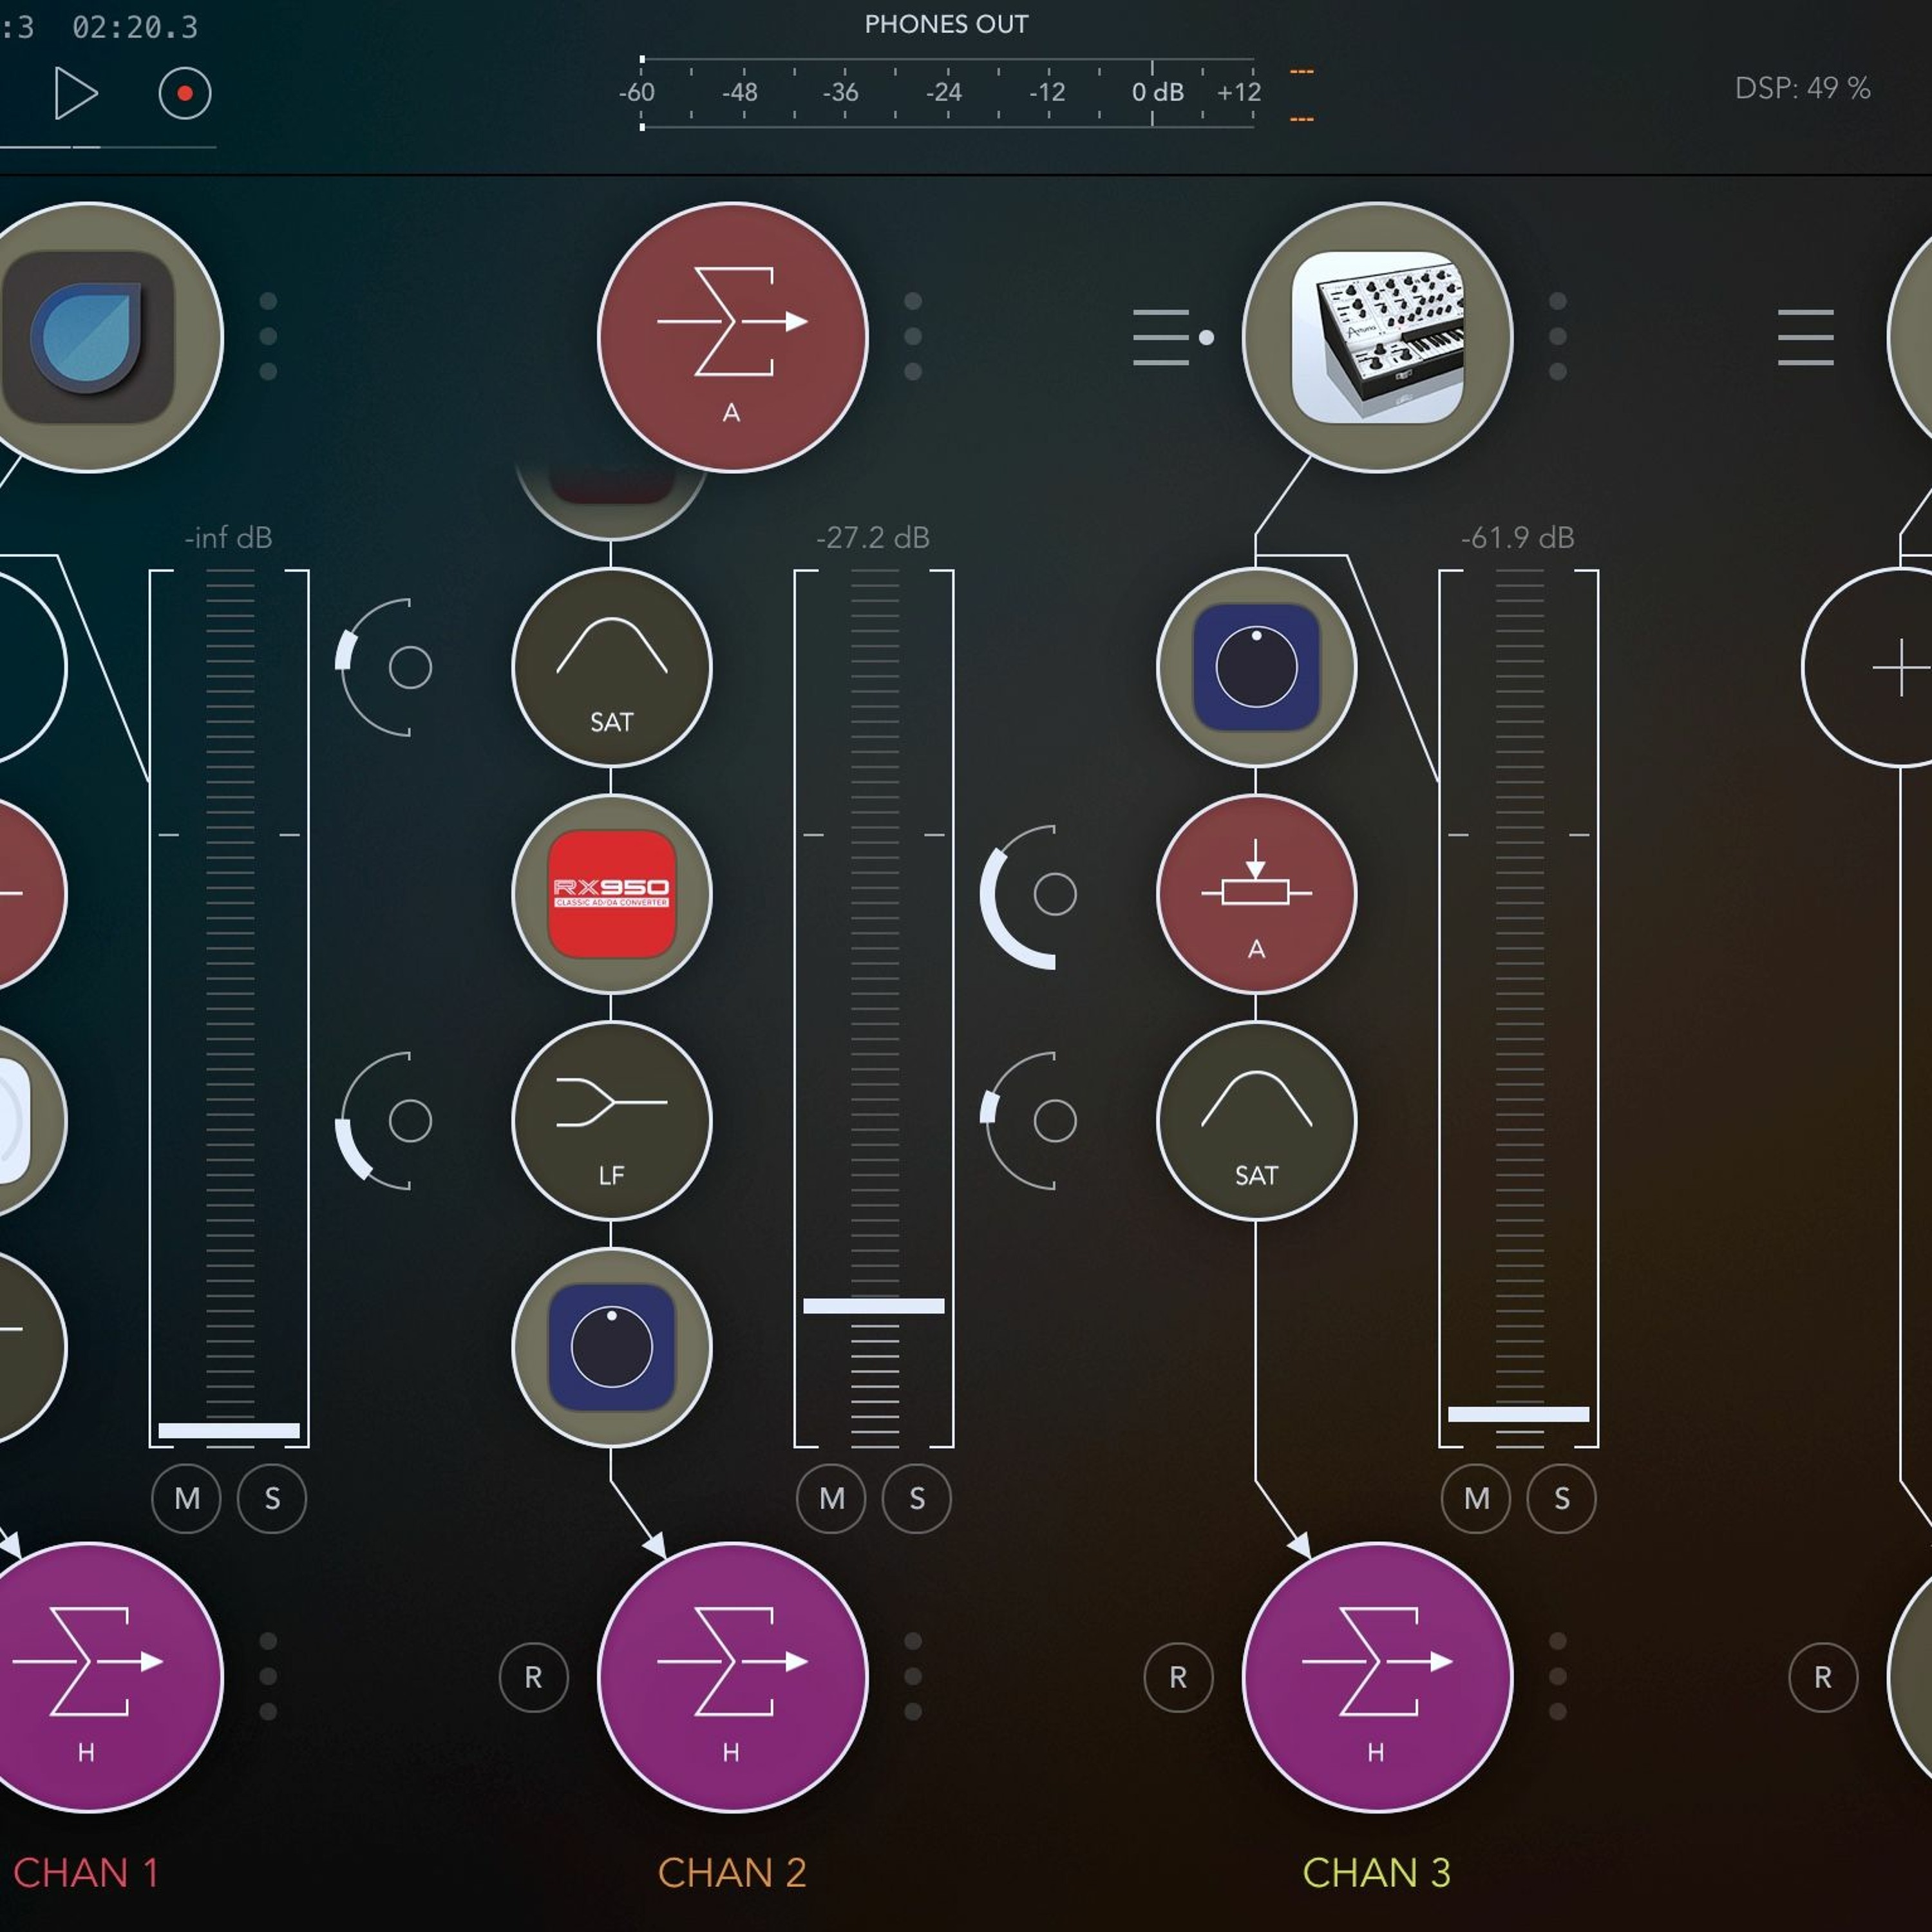Open the three-dot menu beside the synthesizer node

(1557, 337)
